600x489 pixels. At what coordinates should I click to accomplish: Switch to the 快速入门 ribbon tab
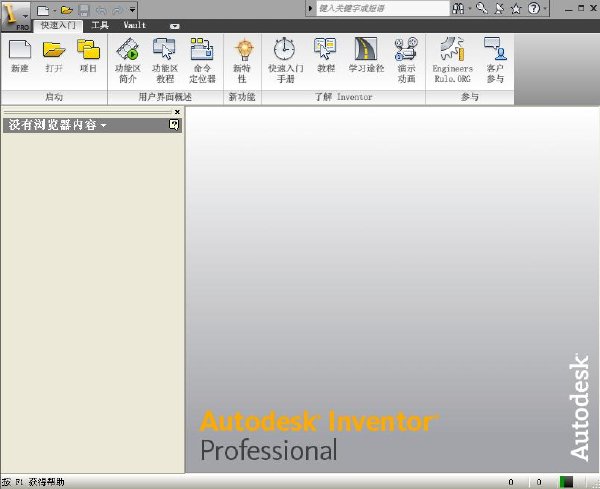point(58,26)
